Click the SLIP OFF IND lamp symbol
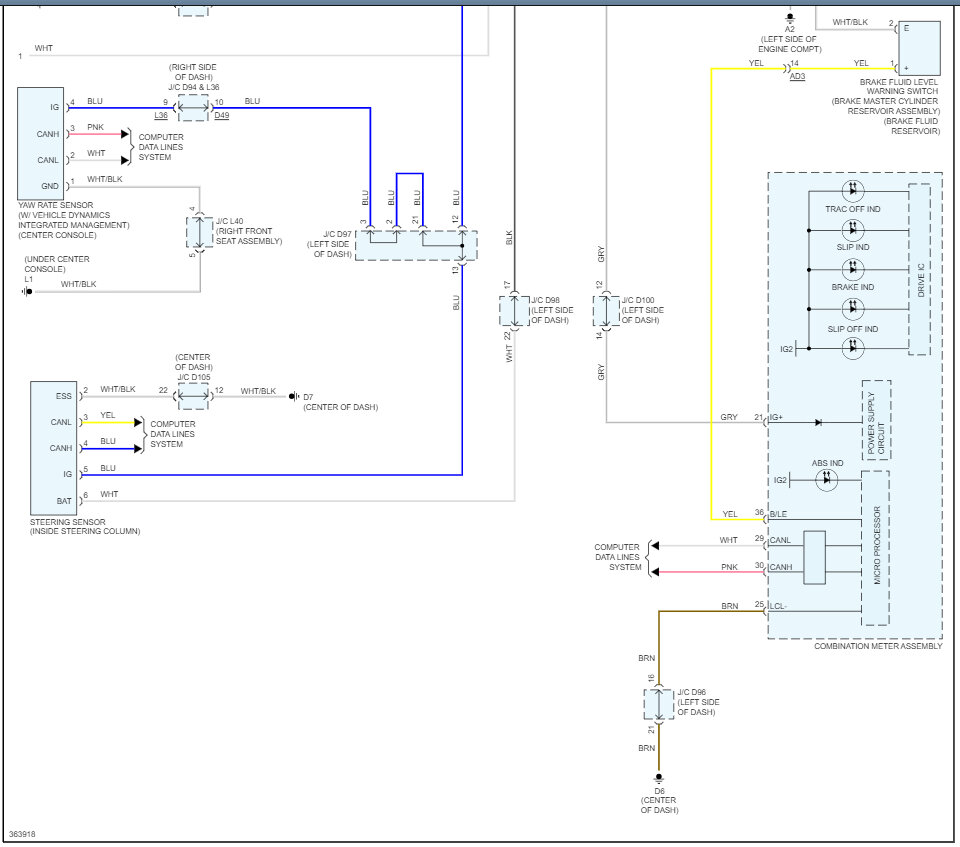This screenshot has height=847, width=960. [851, 309]
